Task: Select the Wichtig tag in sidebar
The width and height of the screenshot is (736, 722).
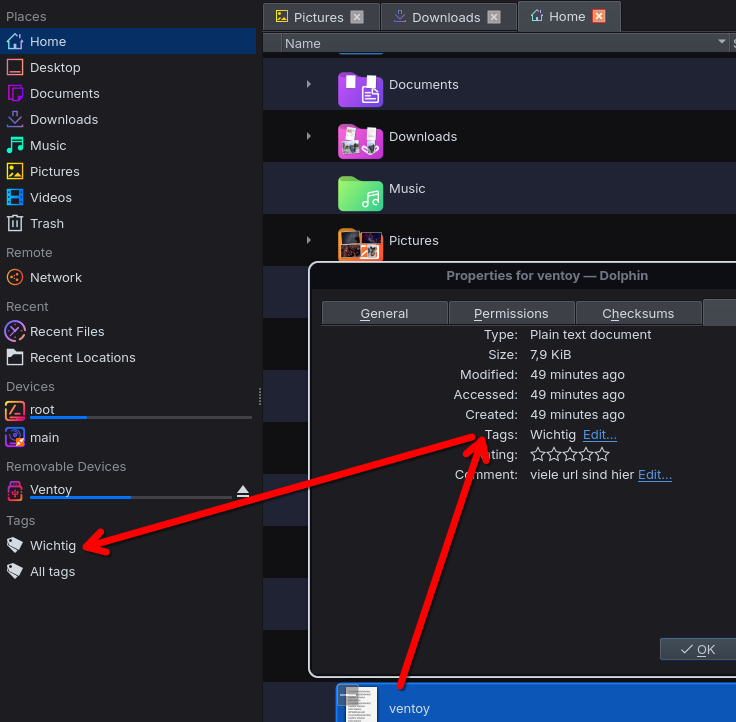Action: tap(52, 545)
